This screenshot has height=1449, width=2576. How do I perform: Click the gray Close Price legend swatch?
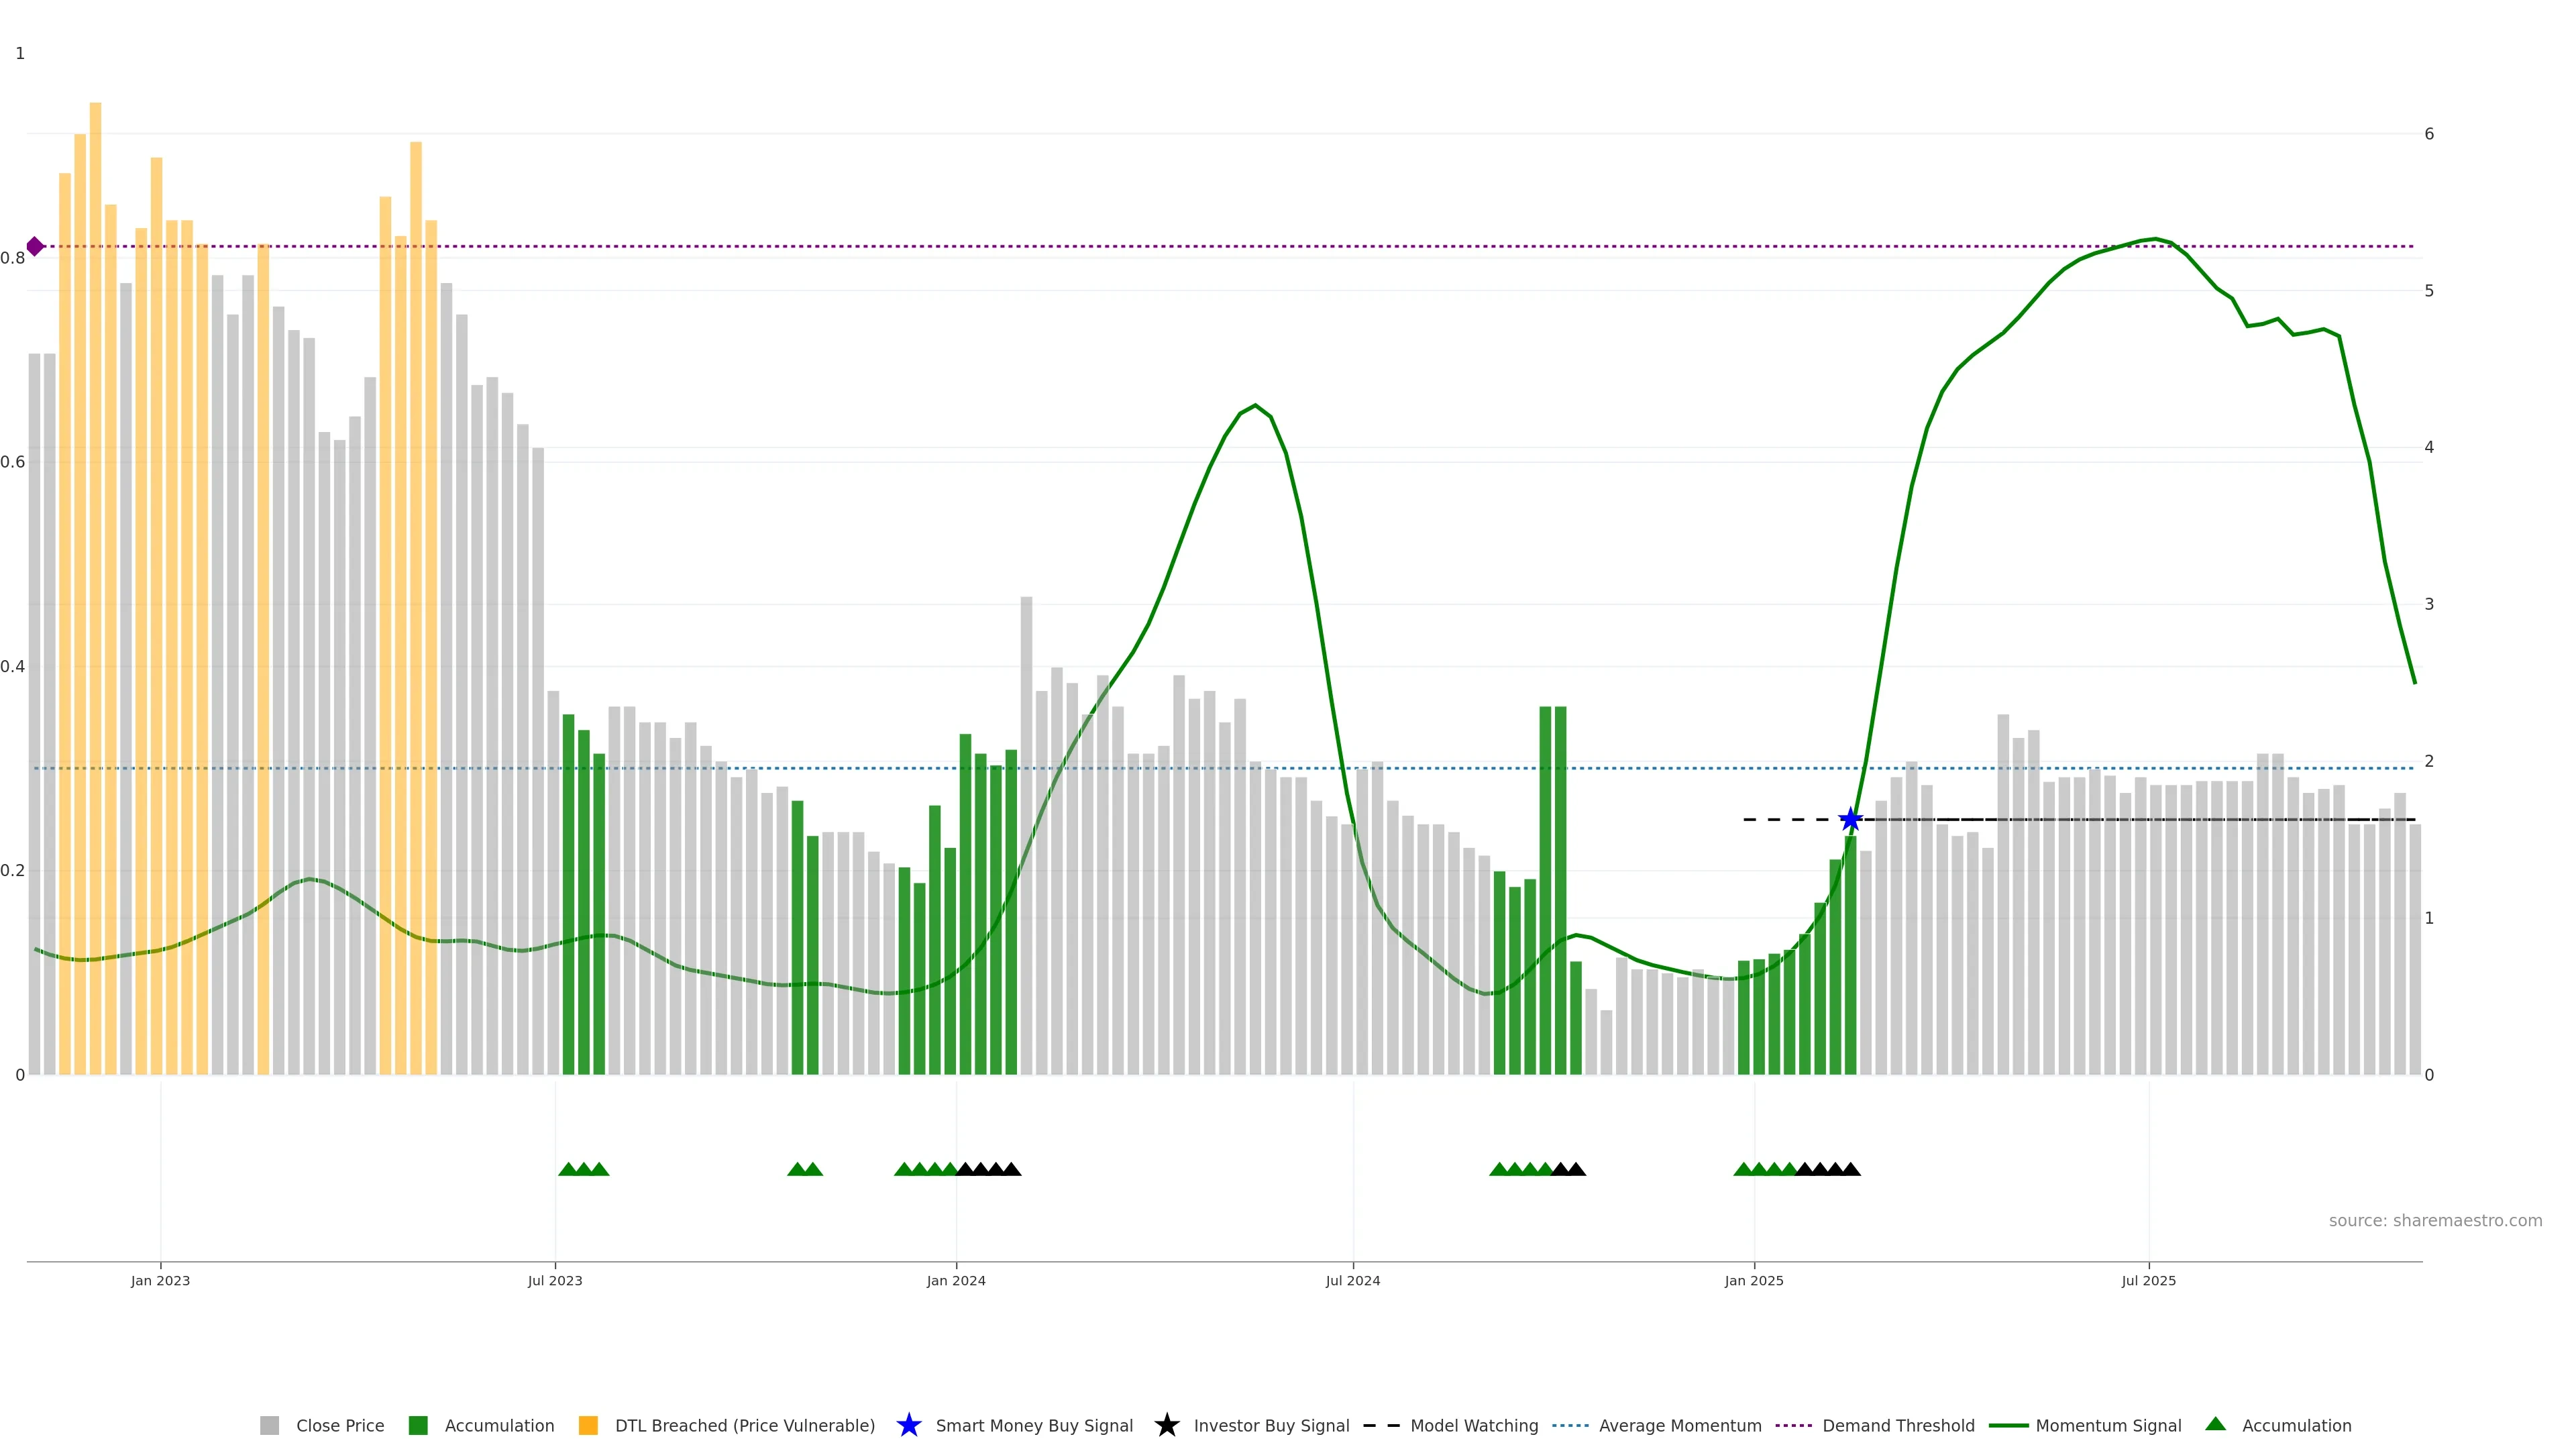click(x=269, y=1425)
